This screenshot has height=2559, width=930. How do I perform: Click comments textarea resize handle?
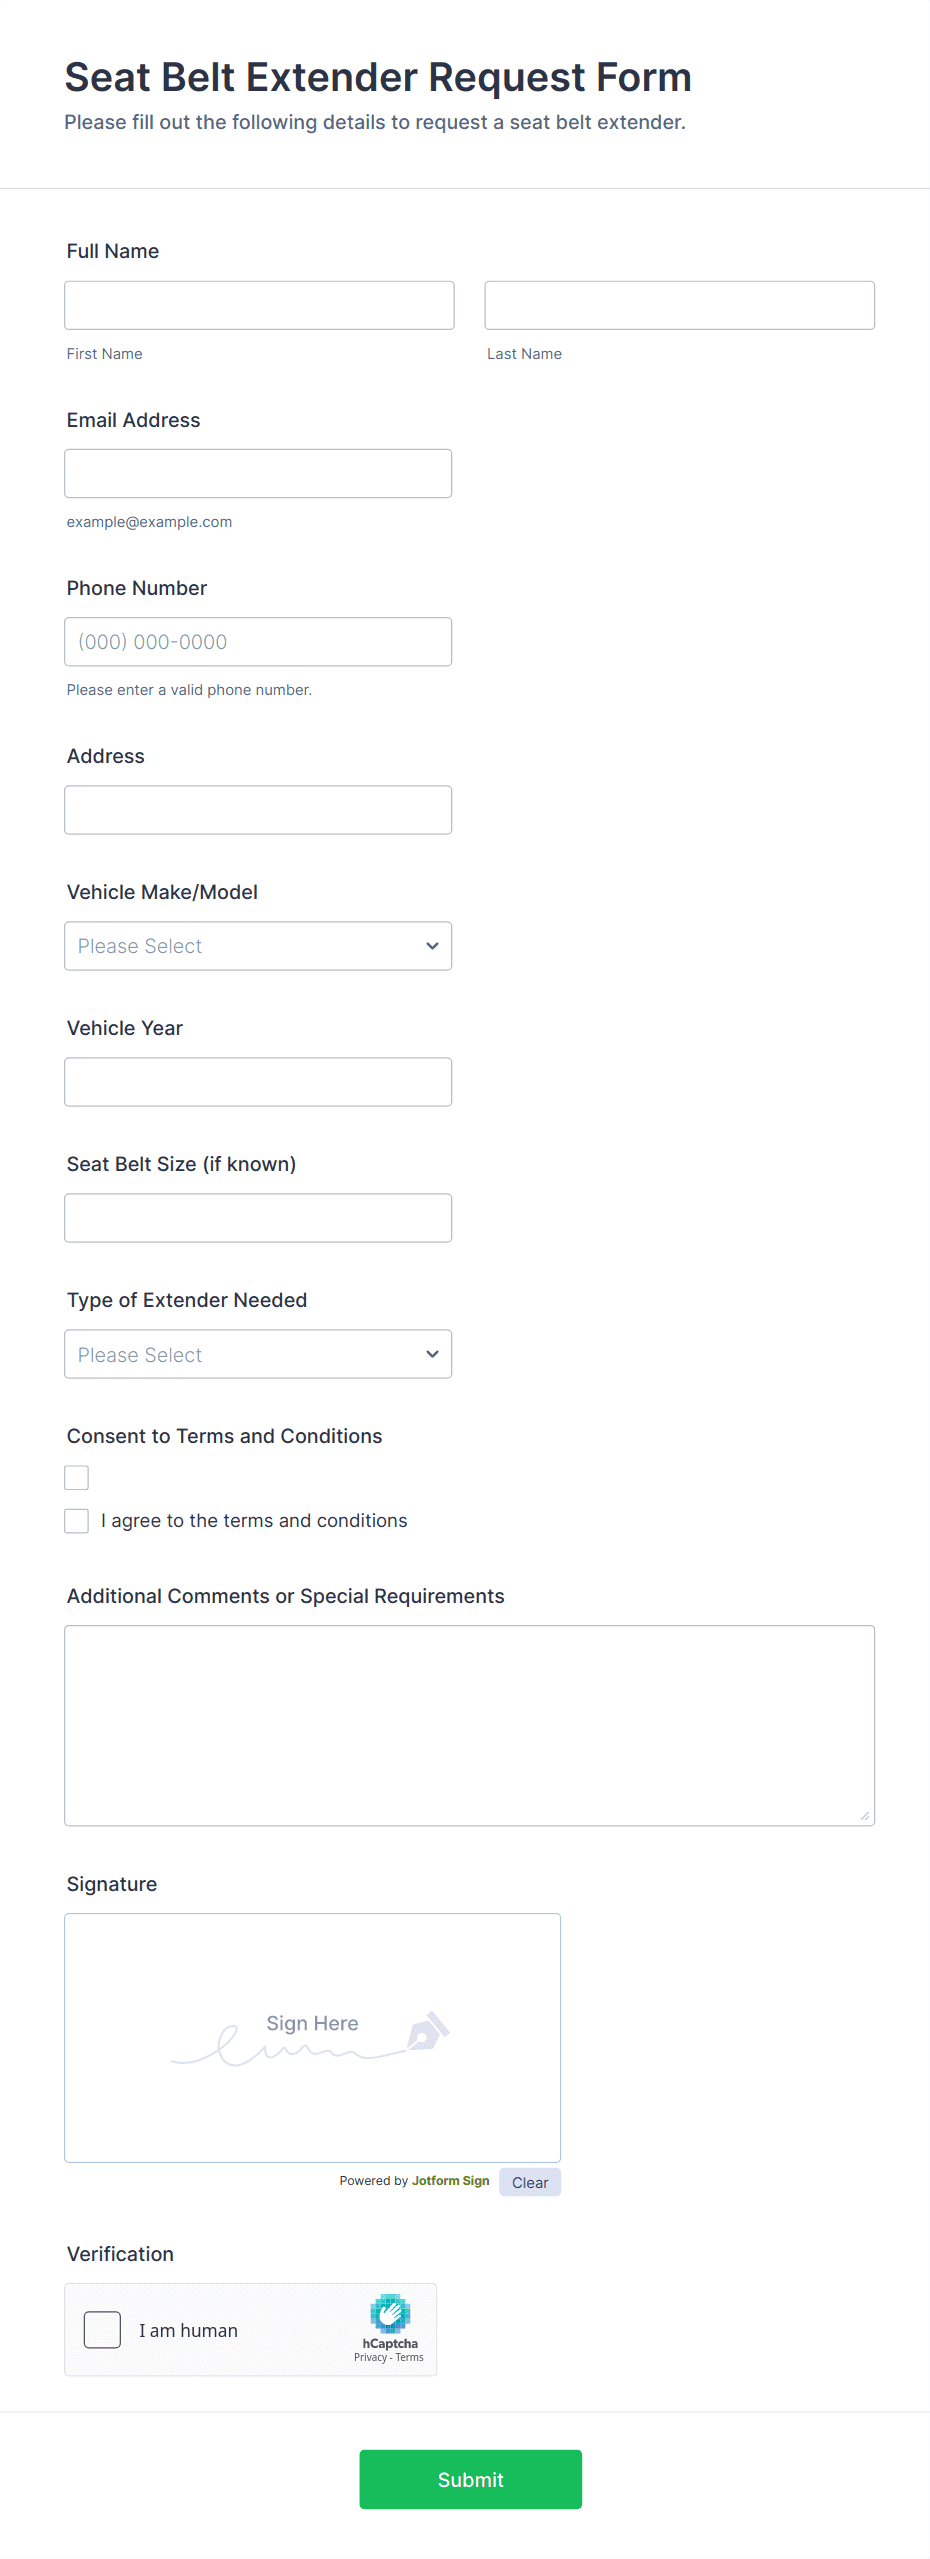click(865, 1816)
